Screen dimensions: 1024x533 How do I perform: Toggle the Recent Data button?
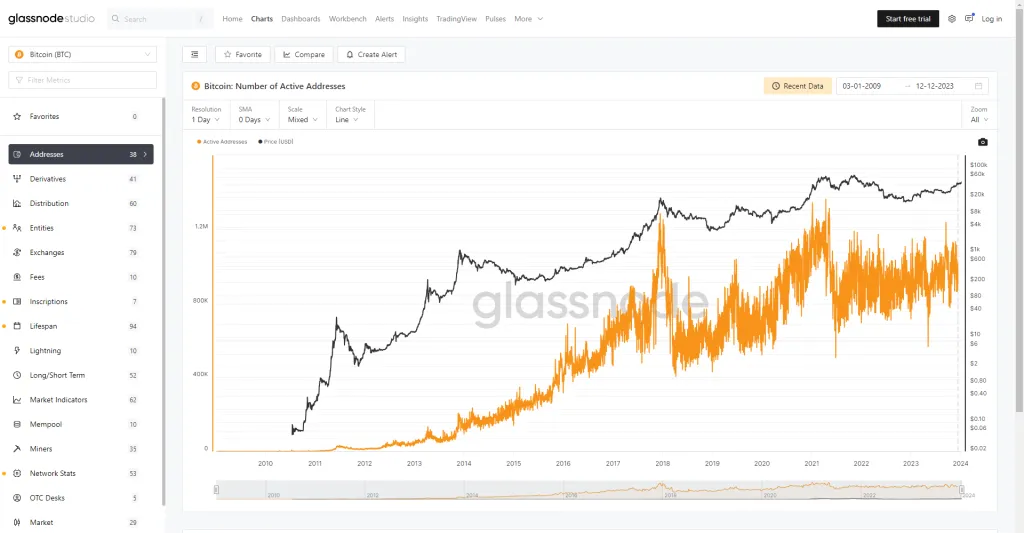point(797,86)
